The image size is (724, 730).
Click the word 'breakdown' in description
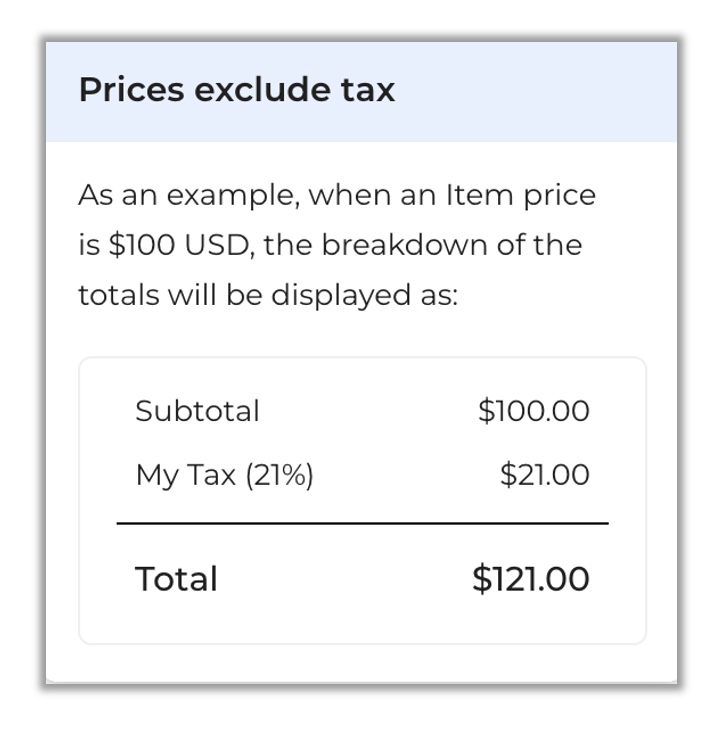click(x=404, y=245)
